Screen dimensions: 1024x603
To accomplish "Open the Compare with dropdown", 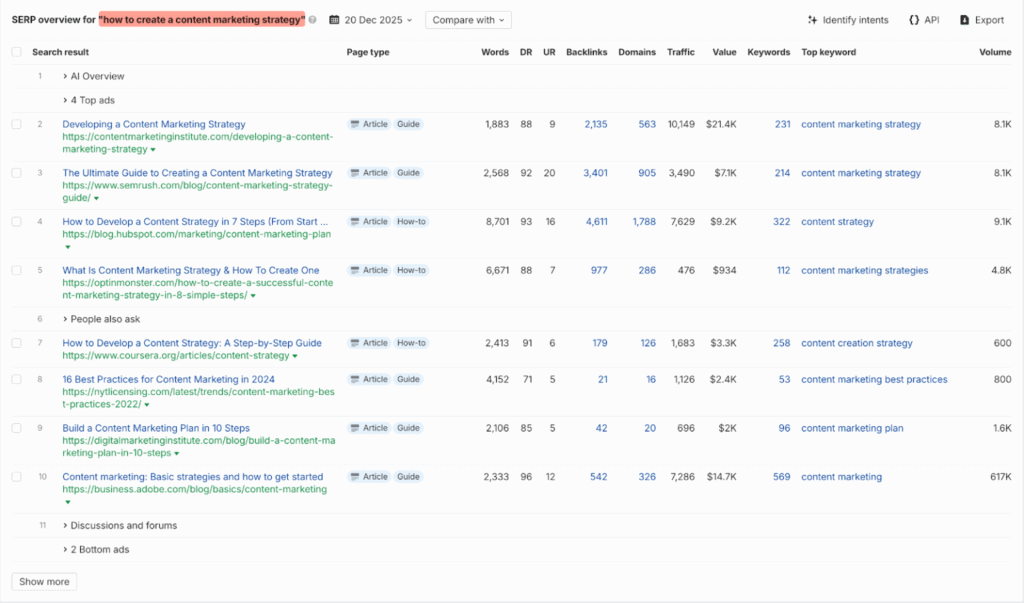I will pos(467,19).
